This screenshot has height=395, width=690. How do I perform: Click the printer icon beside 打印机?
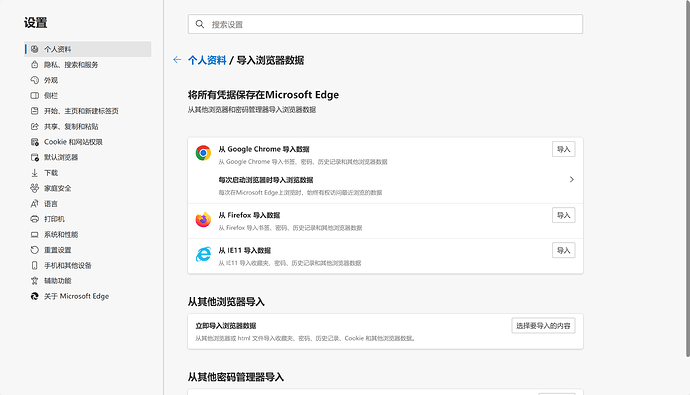tap(34, 219)
